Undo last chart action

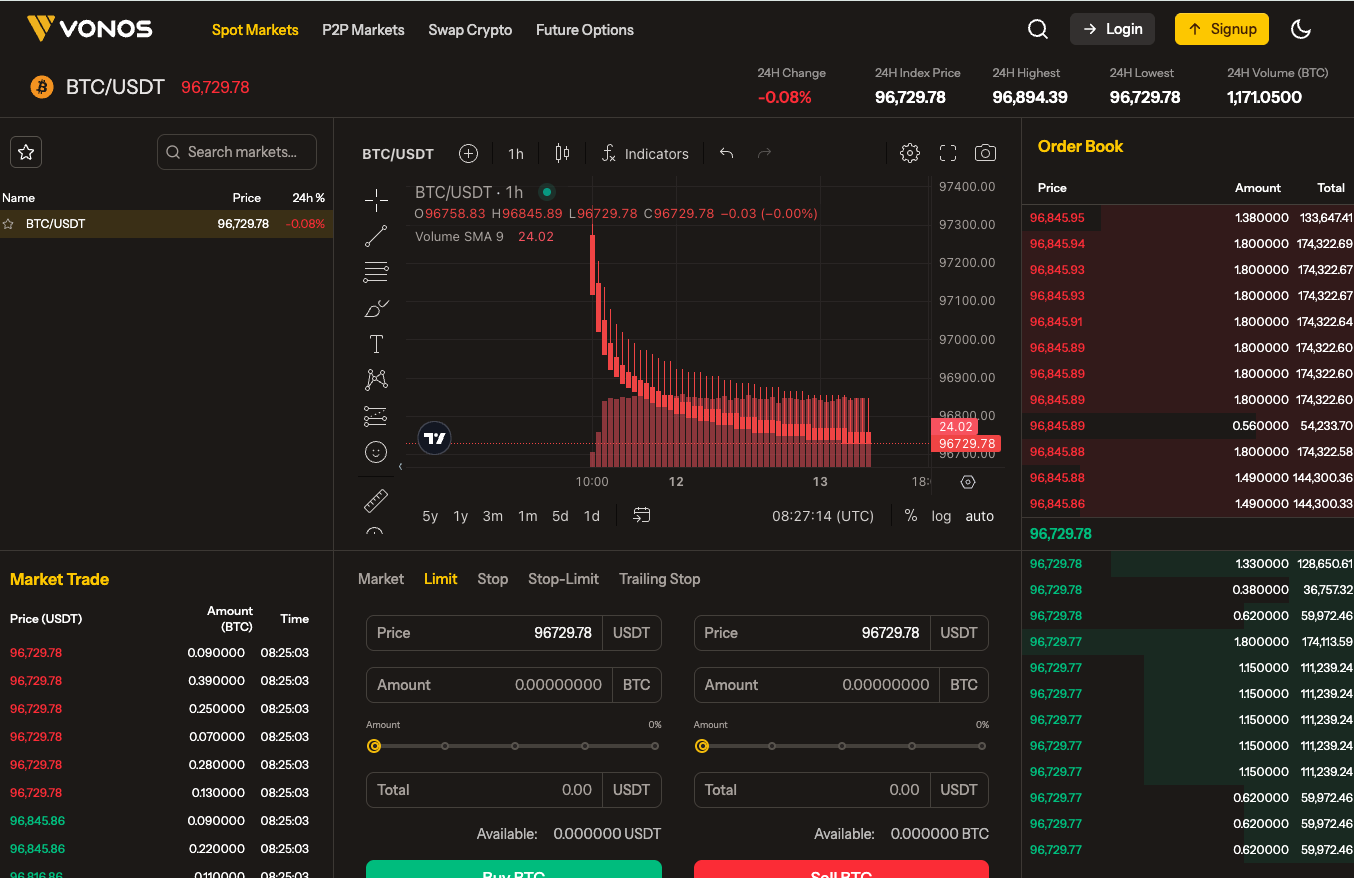click(x=727, y=153)
